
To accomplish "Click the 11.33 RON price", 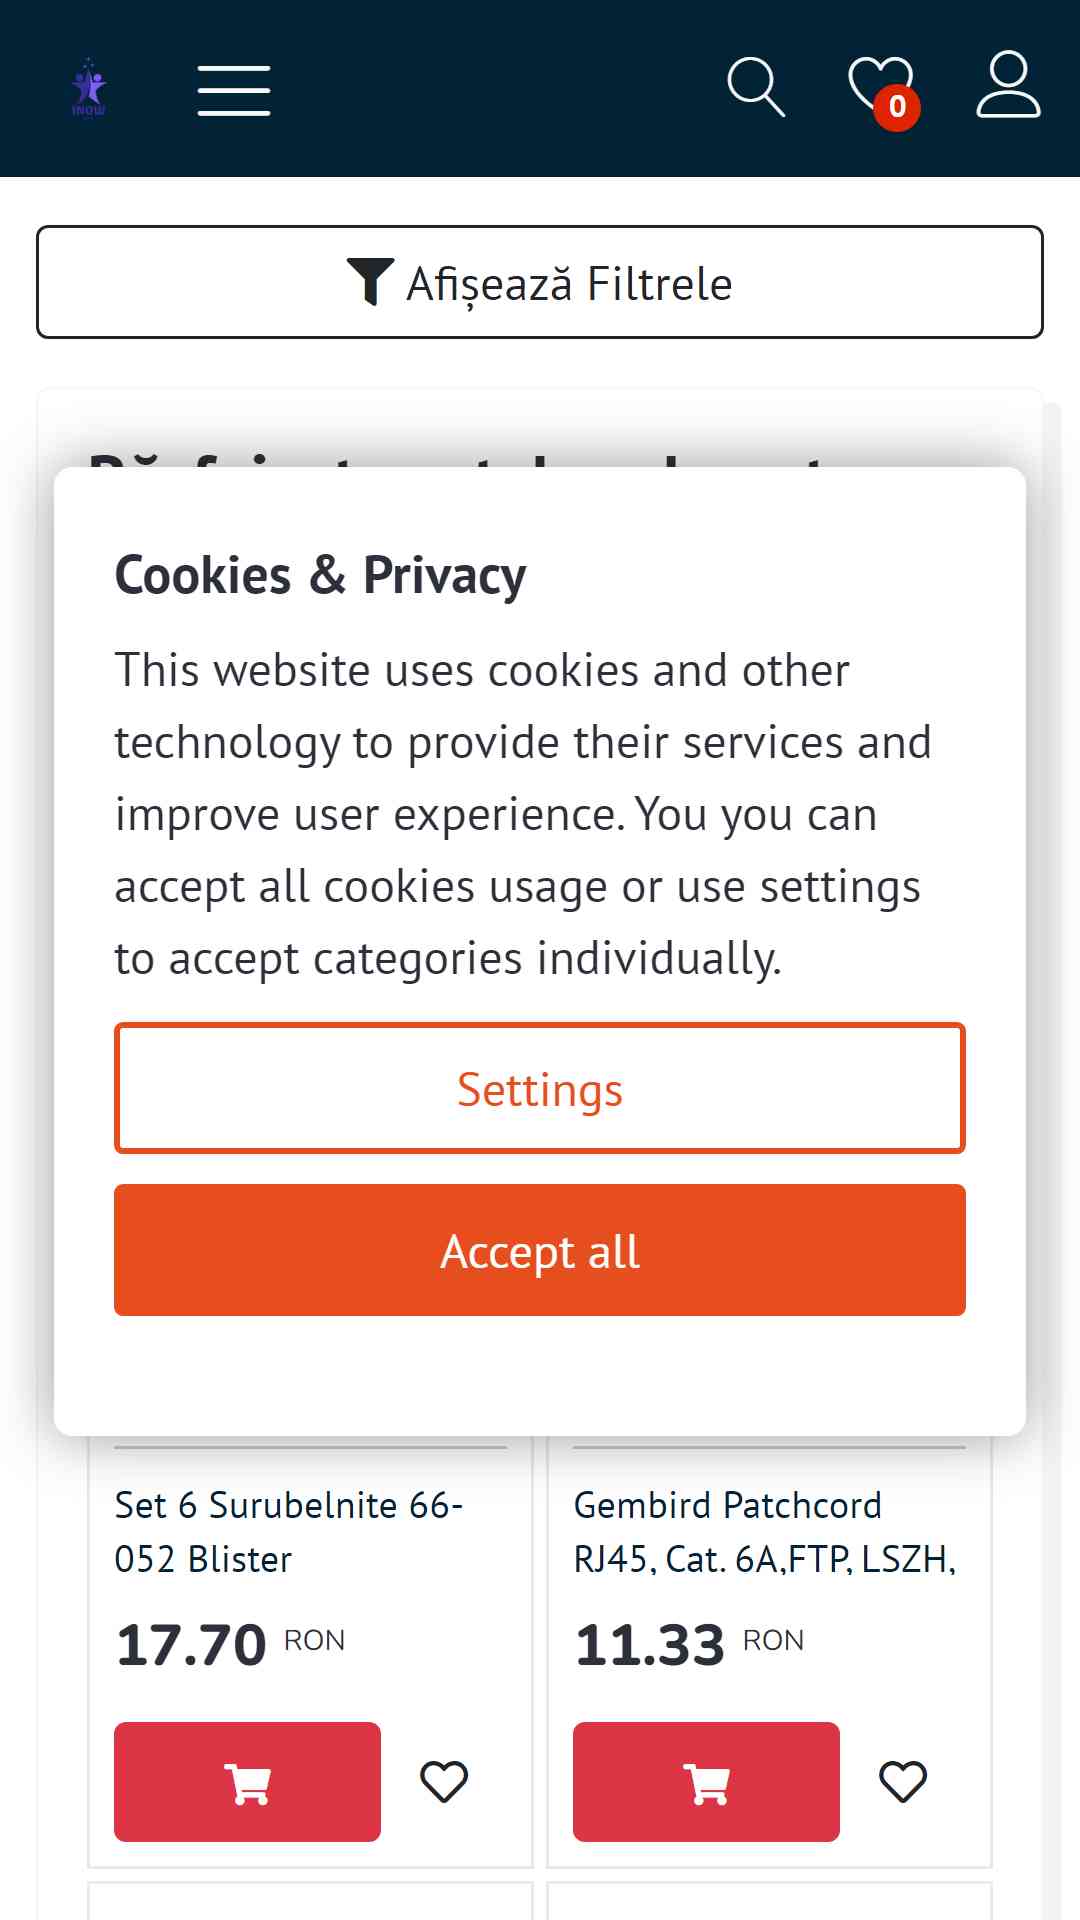I will (x=689, y=1645).
